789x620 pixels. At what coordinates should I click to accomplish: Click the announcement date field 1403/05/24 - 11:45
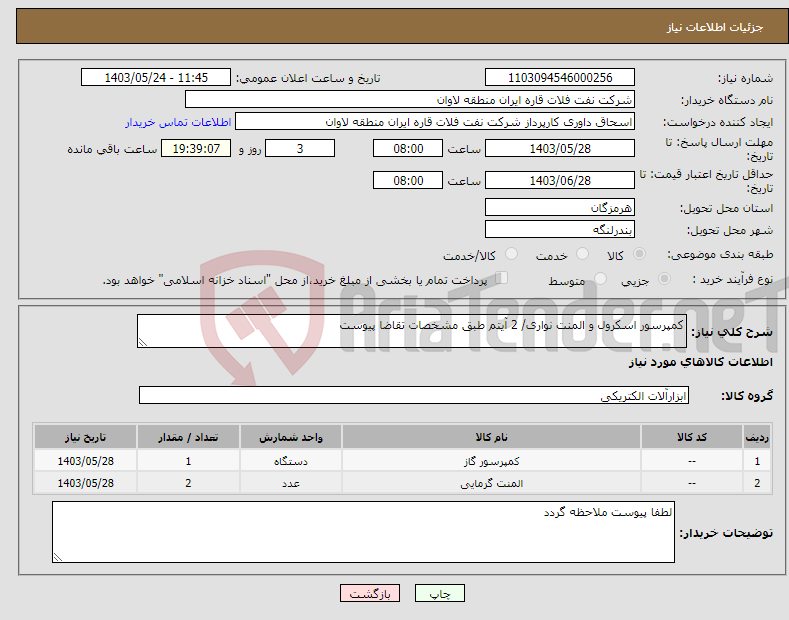155,78
